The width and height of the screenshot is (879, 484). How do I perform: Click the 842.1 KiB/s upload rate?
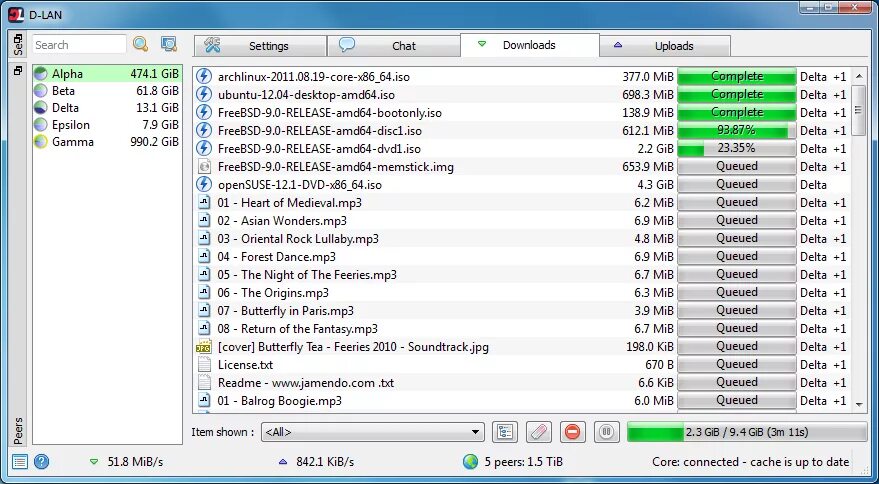pyautogui.click(x=323, y=462)
